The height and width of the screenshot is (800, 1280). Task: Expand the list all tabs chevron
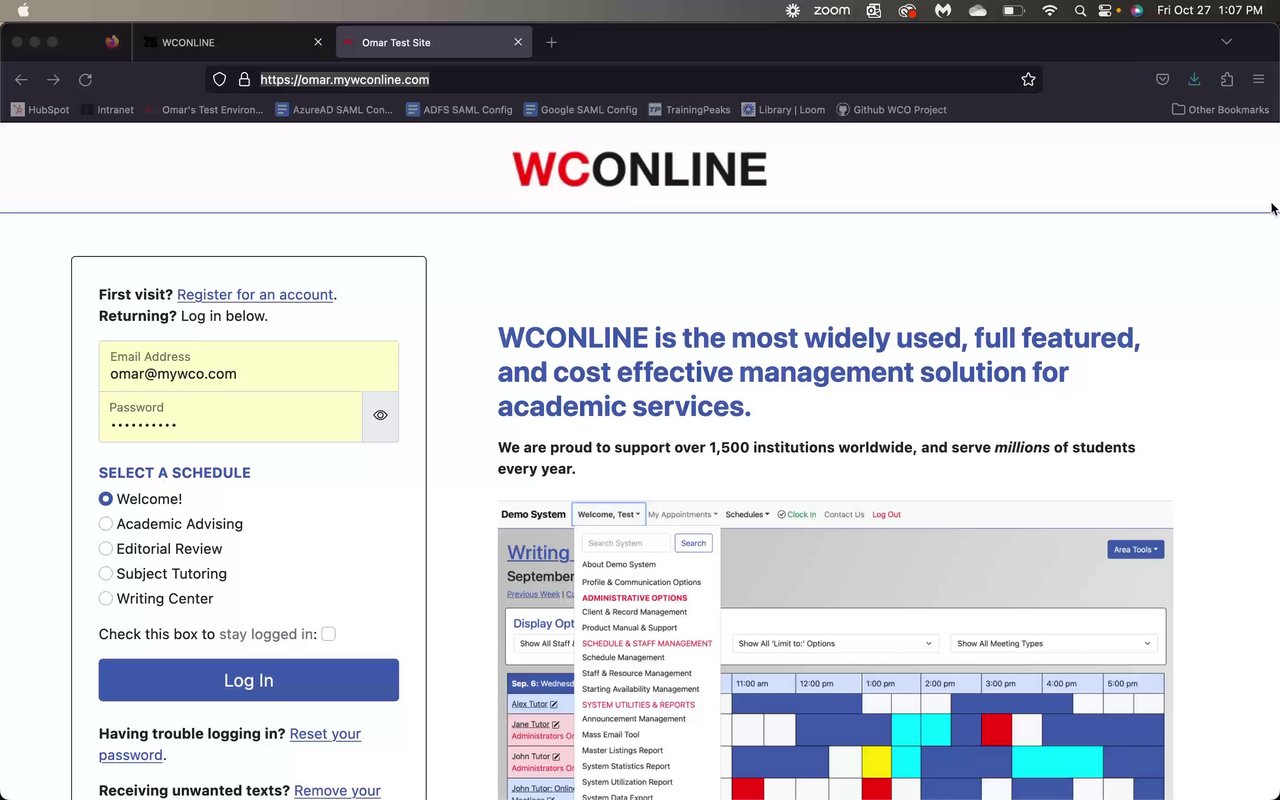[1227, 42]
